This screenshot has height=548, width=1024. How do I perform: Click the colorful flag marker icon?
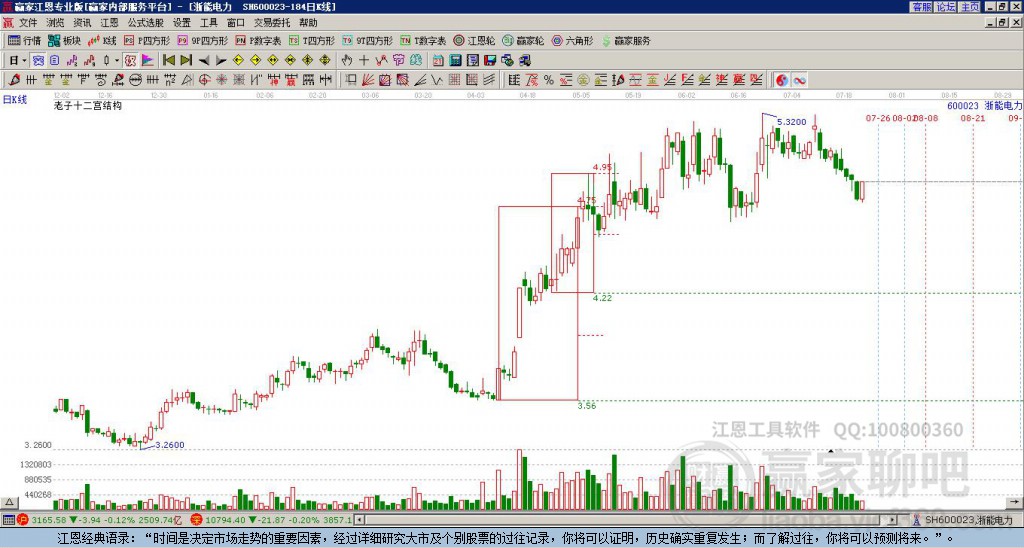[x=148, y=61]
